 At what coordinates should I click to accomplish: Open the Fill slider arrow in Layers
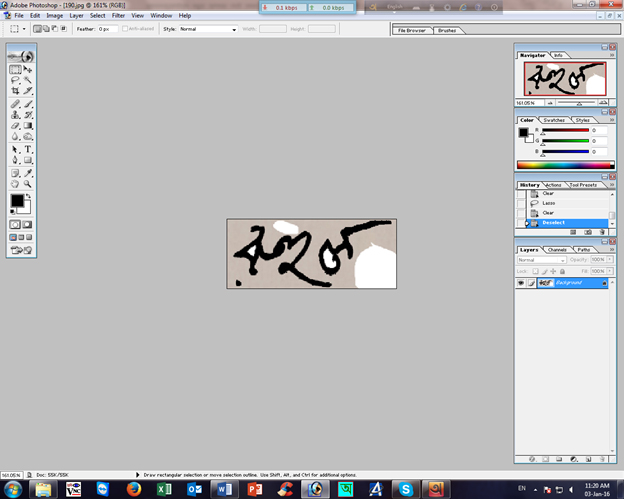(x=610, y=271)
